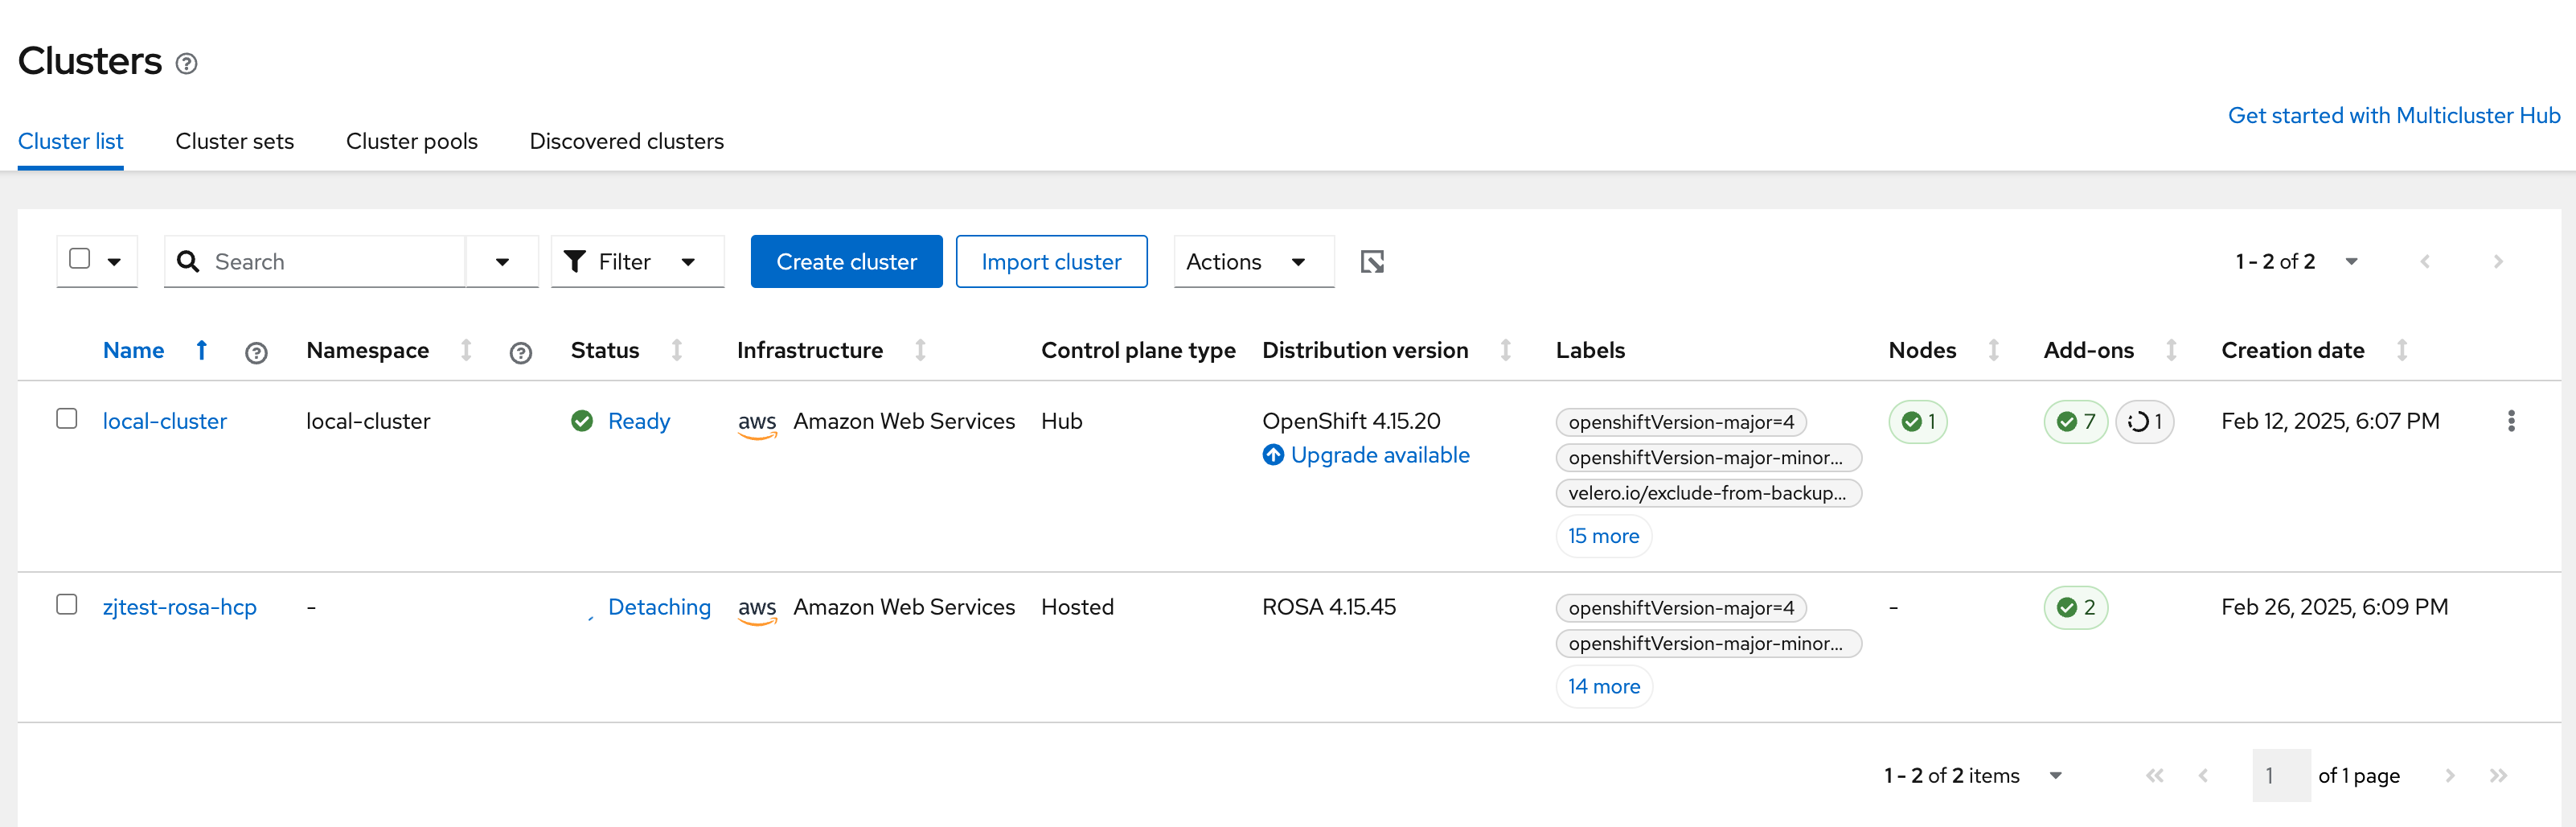2576x827 pixels.
Task: Sort by the Status column sort icon
Action: click(677, 350)
